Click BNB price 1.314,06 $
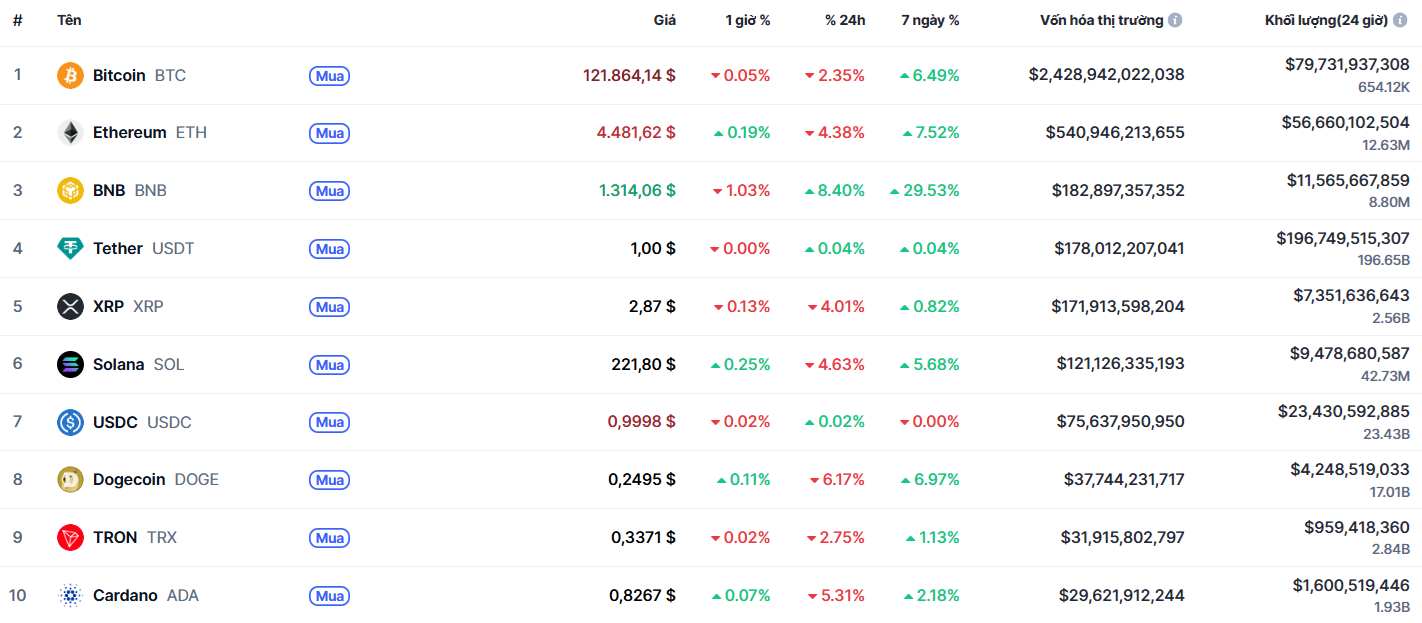1422x623 pixels. coord(637,191)
